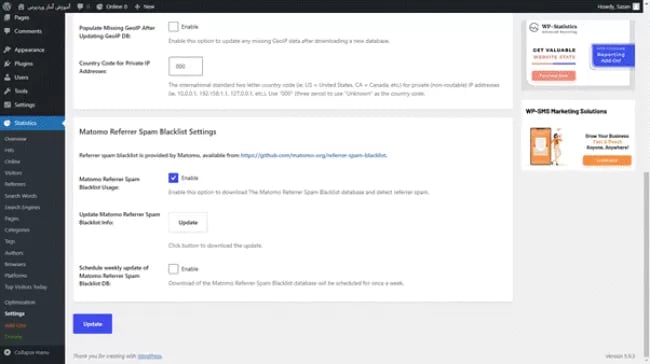Open the Referrers submenu item
650x364 pixels.
tap(15, 184)
